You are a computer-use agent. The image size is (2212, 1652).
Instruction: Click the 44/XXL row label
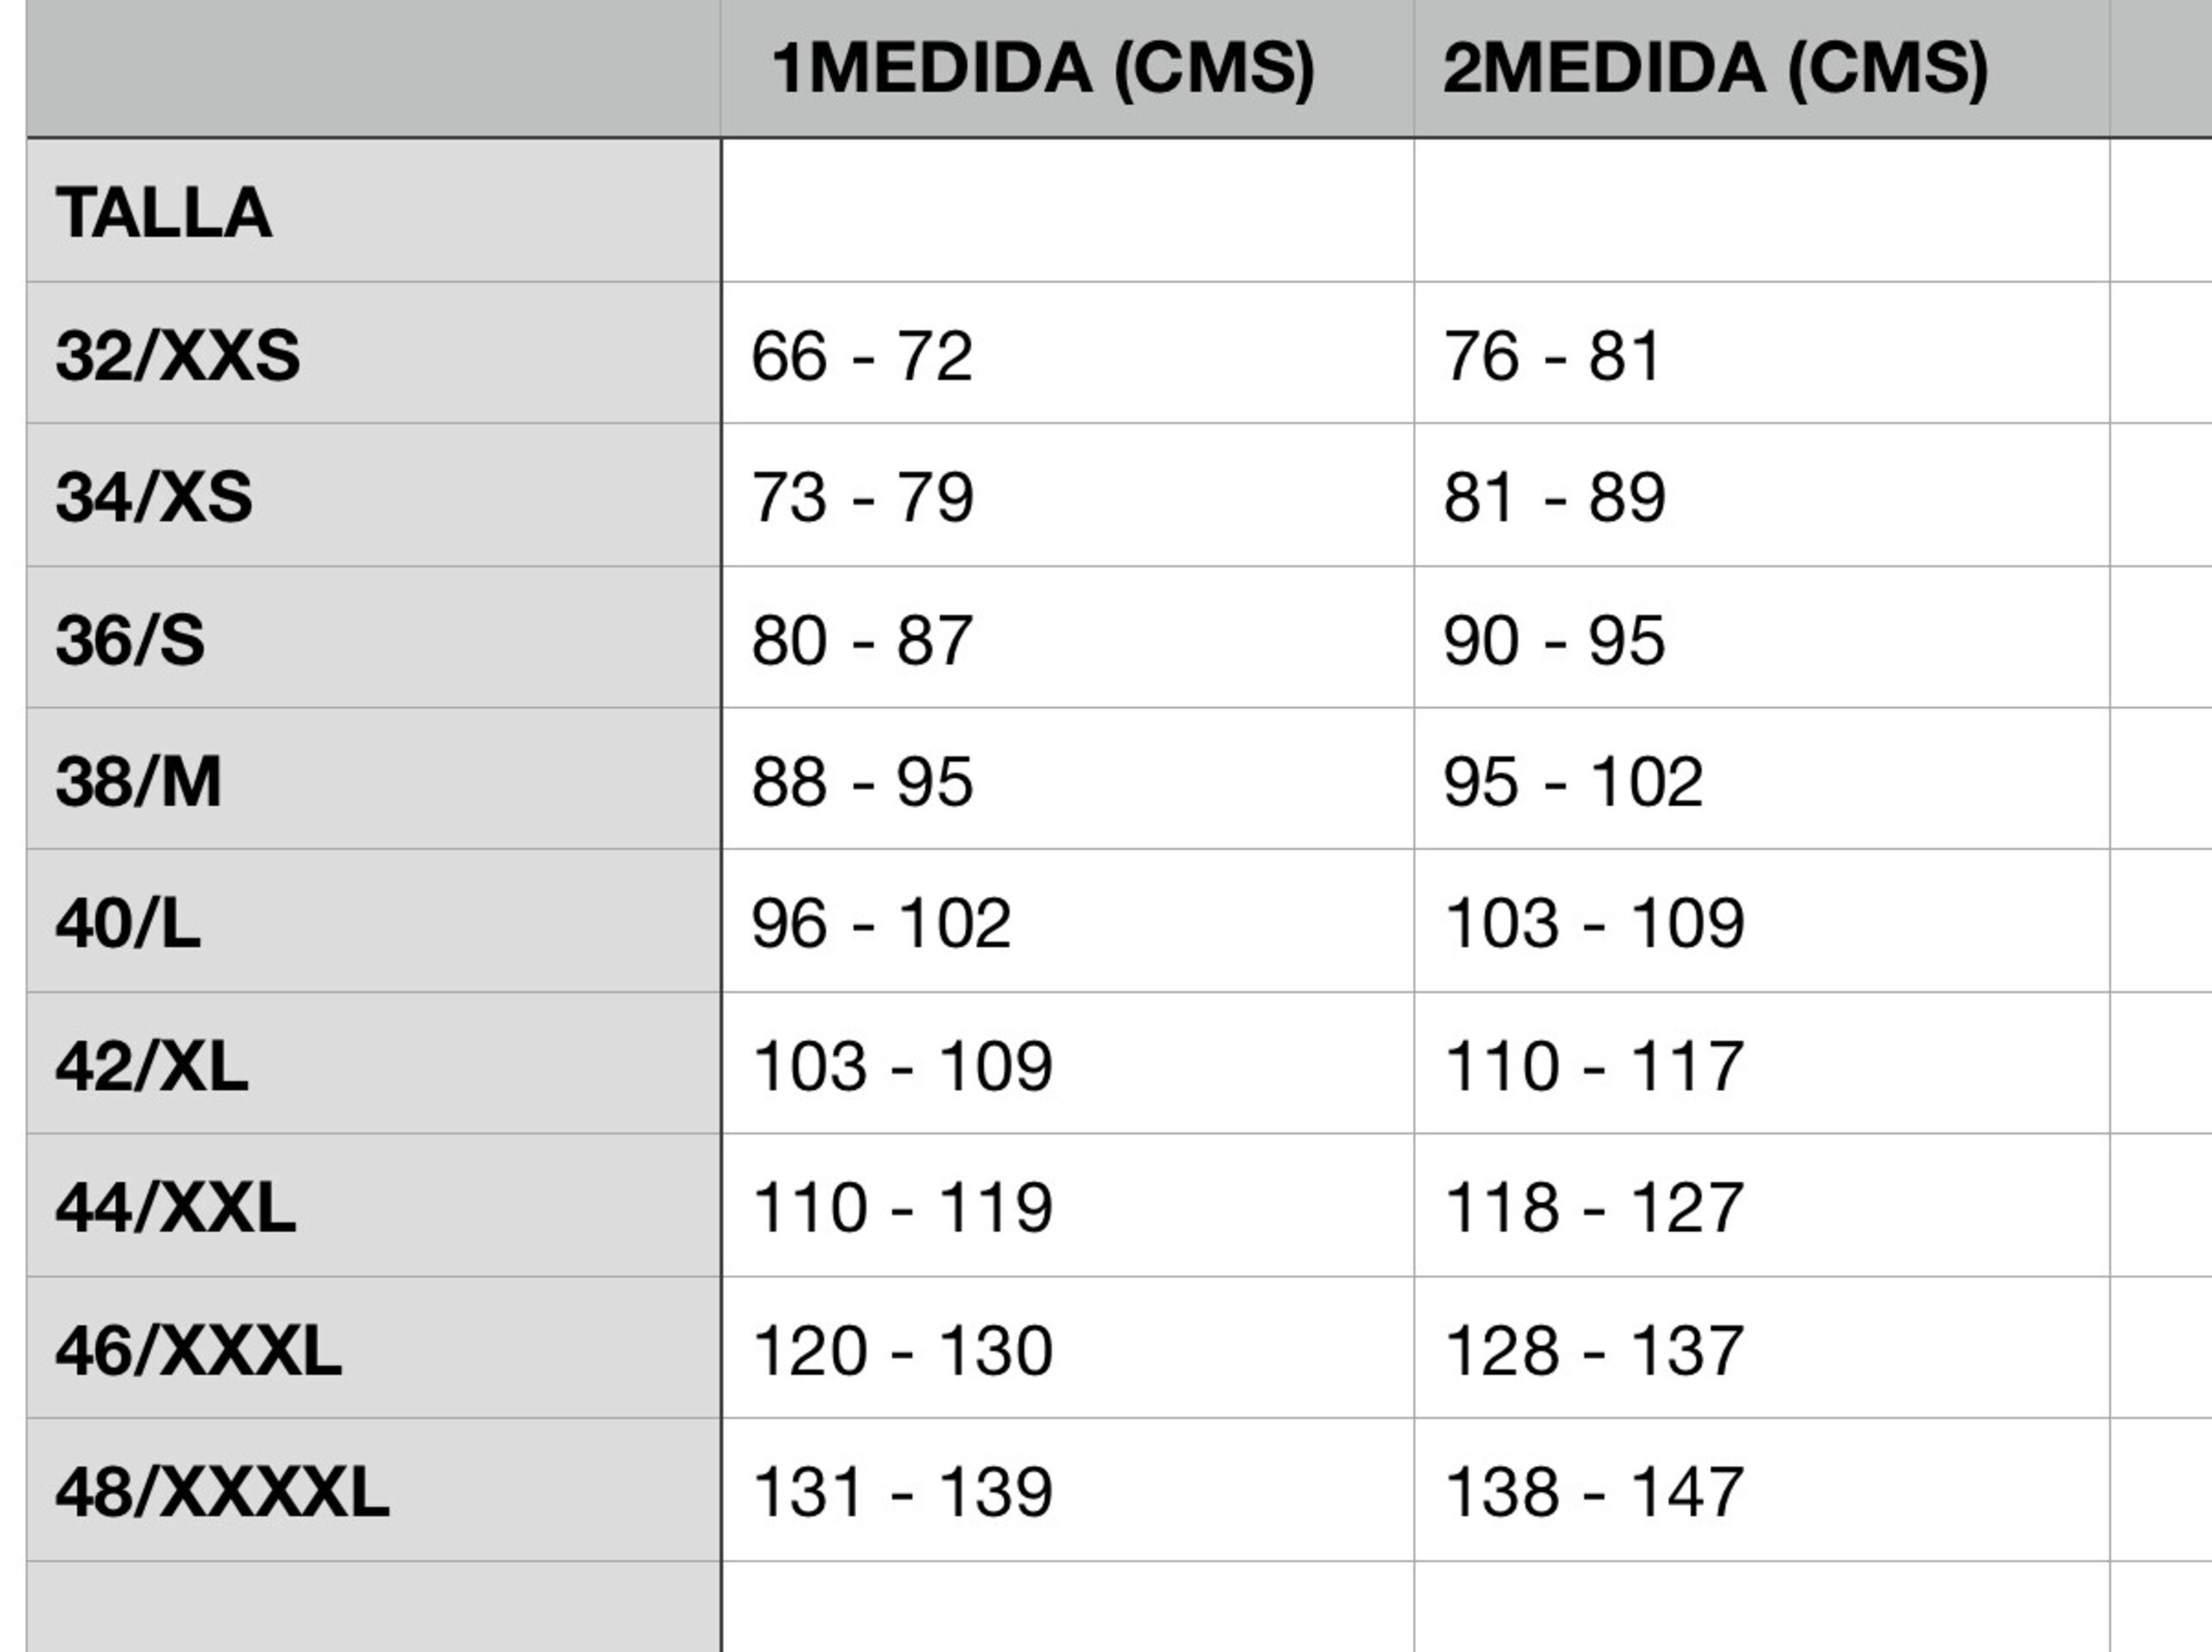pos(373,1205)
